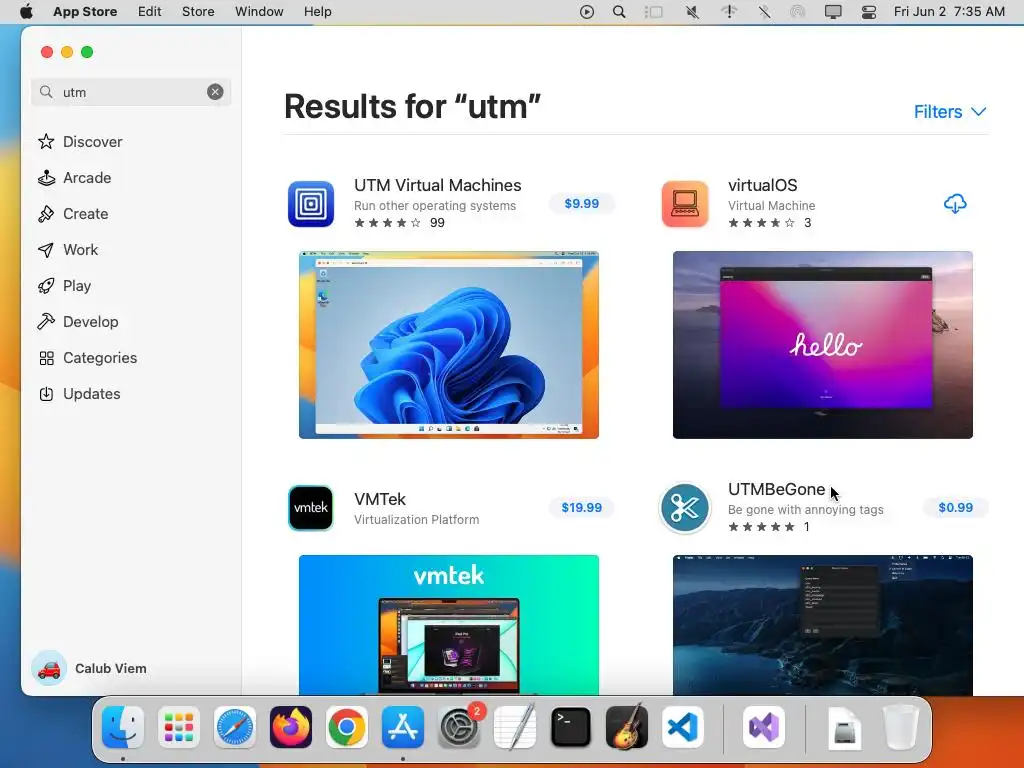Viewport: 1024px width, 768px height.
Task: Click the muted sound menu bar icon
Action: coord(692,12)
